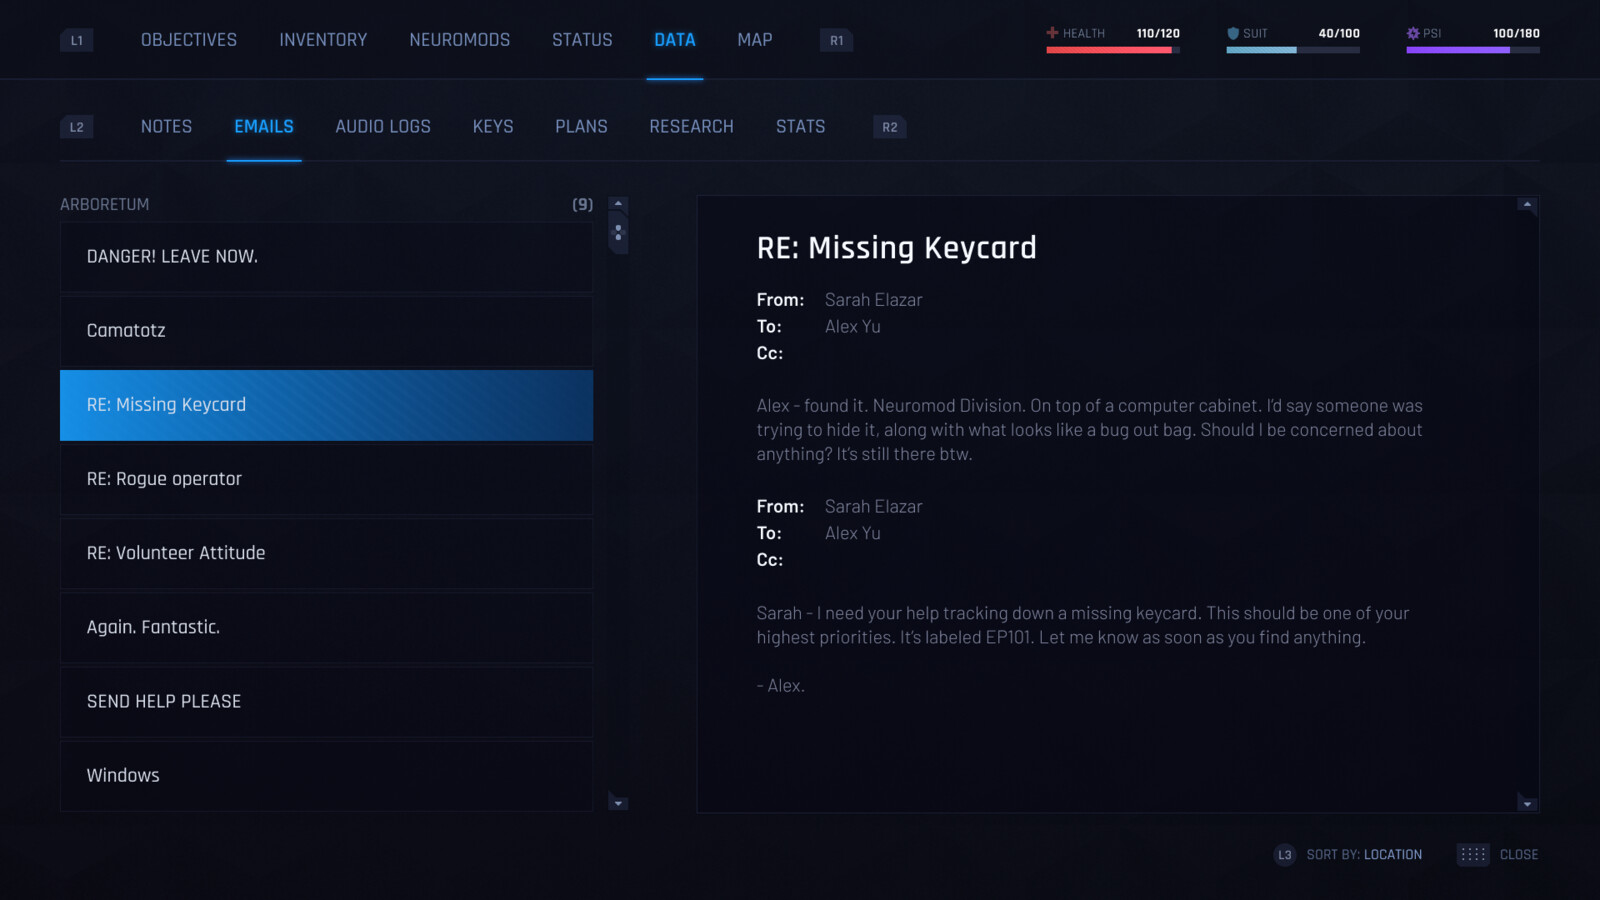Collapse the ARBORETUM email group header
Screen dimensions: 1600x900
coord(104,204)
